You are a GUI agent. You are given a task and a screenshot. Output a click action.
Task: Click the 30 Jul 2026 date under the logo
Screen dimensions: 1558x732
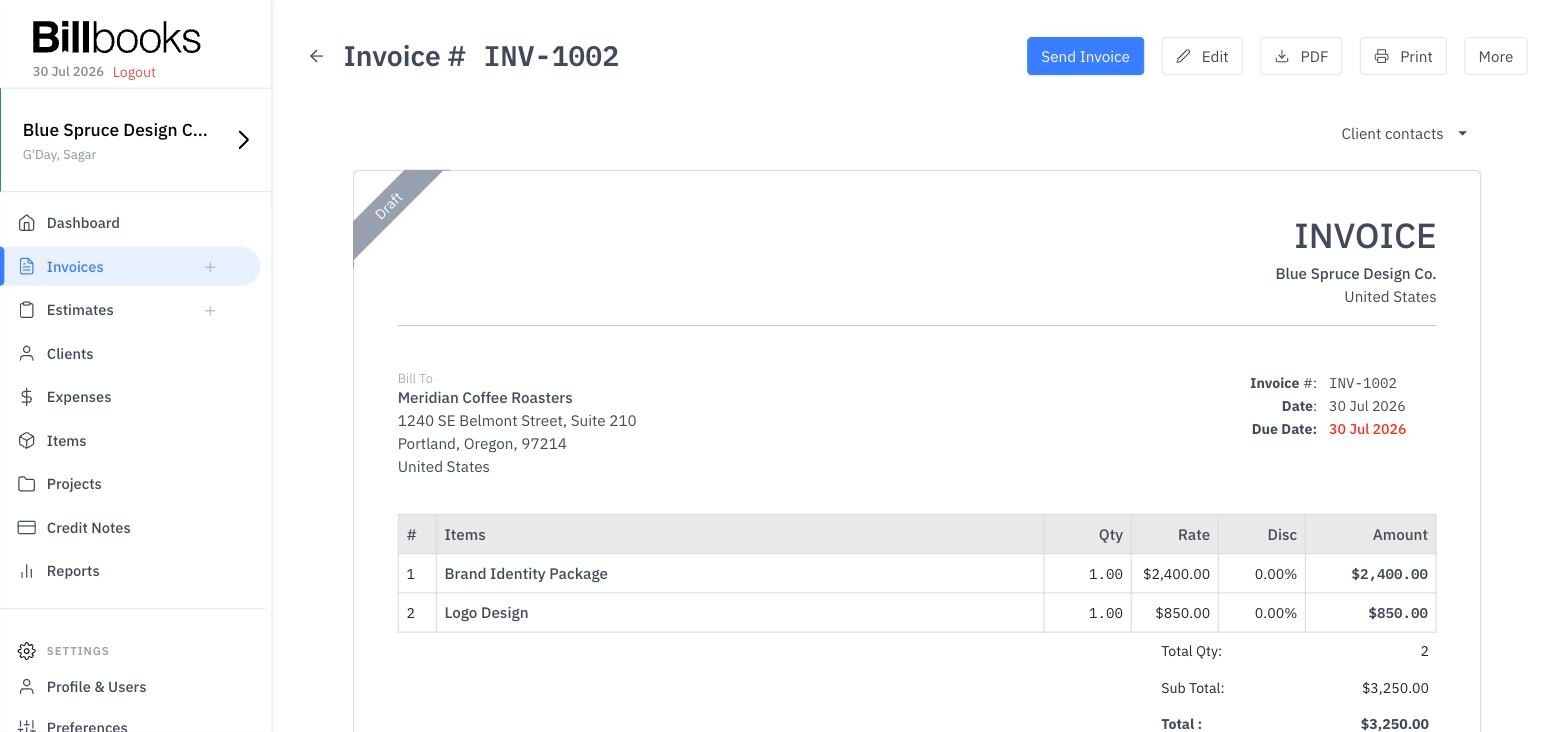tap(68, 72)
